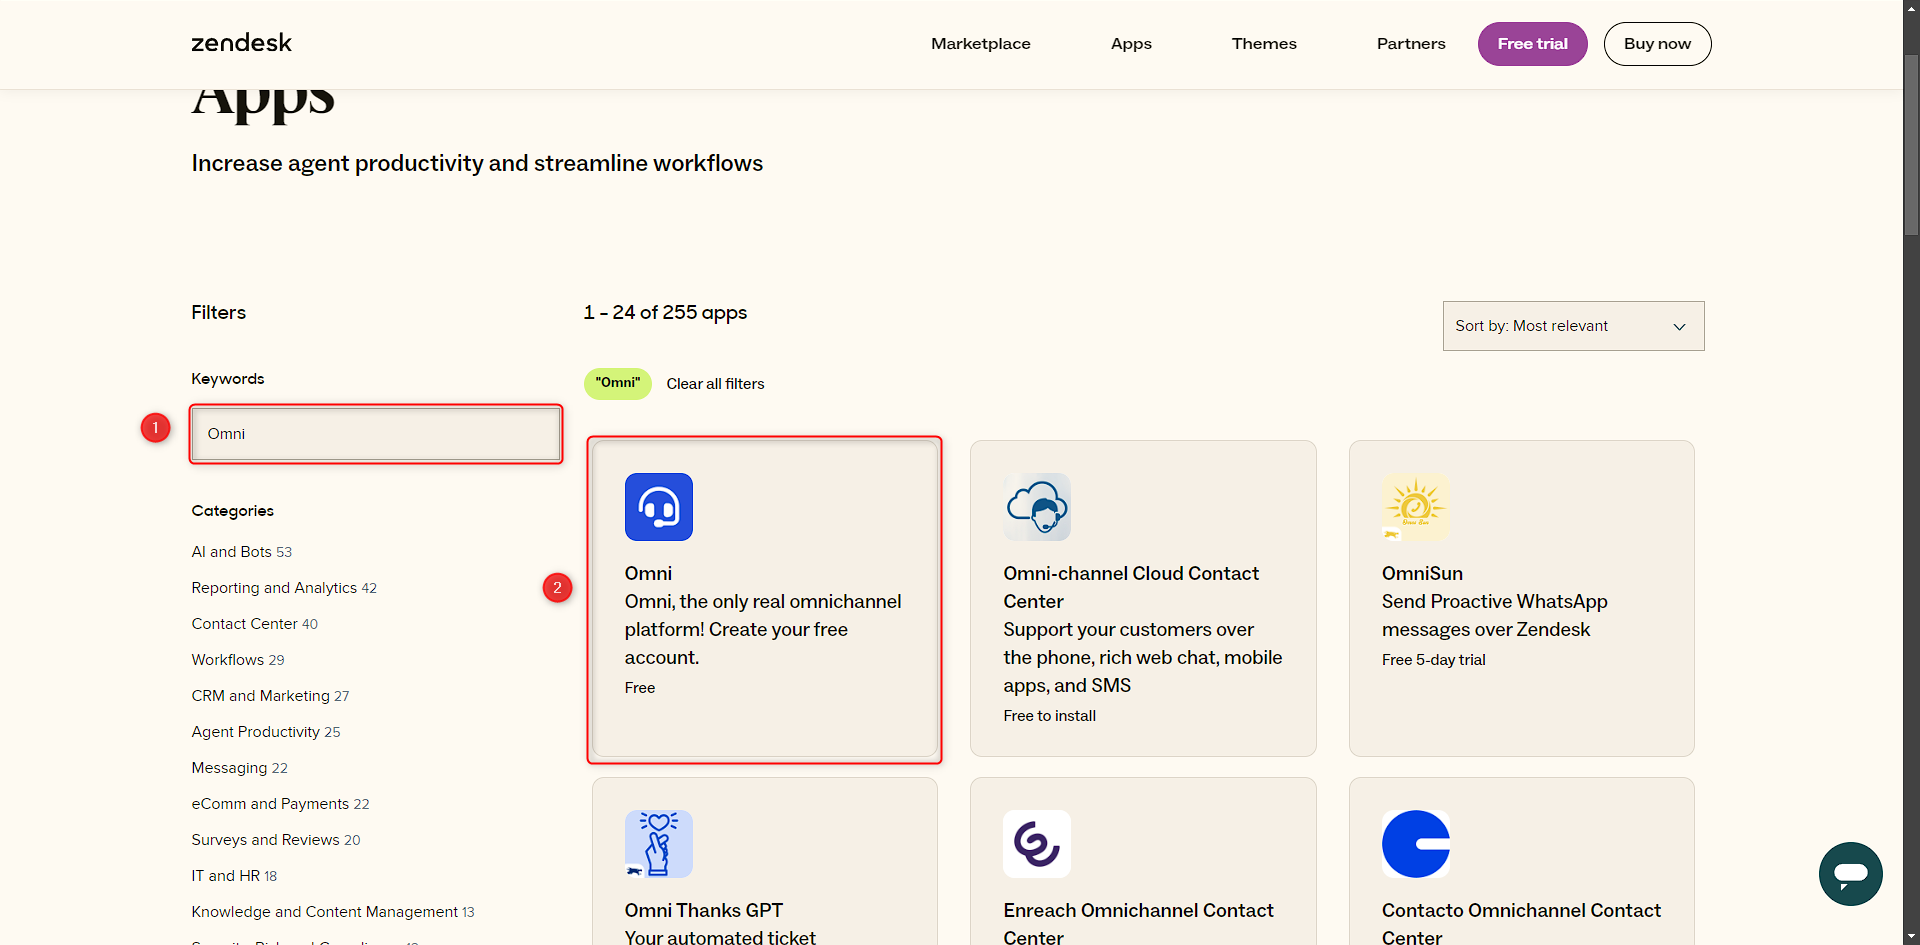Filter by IT and HR category

point(234,876)
